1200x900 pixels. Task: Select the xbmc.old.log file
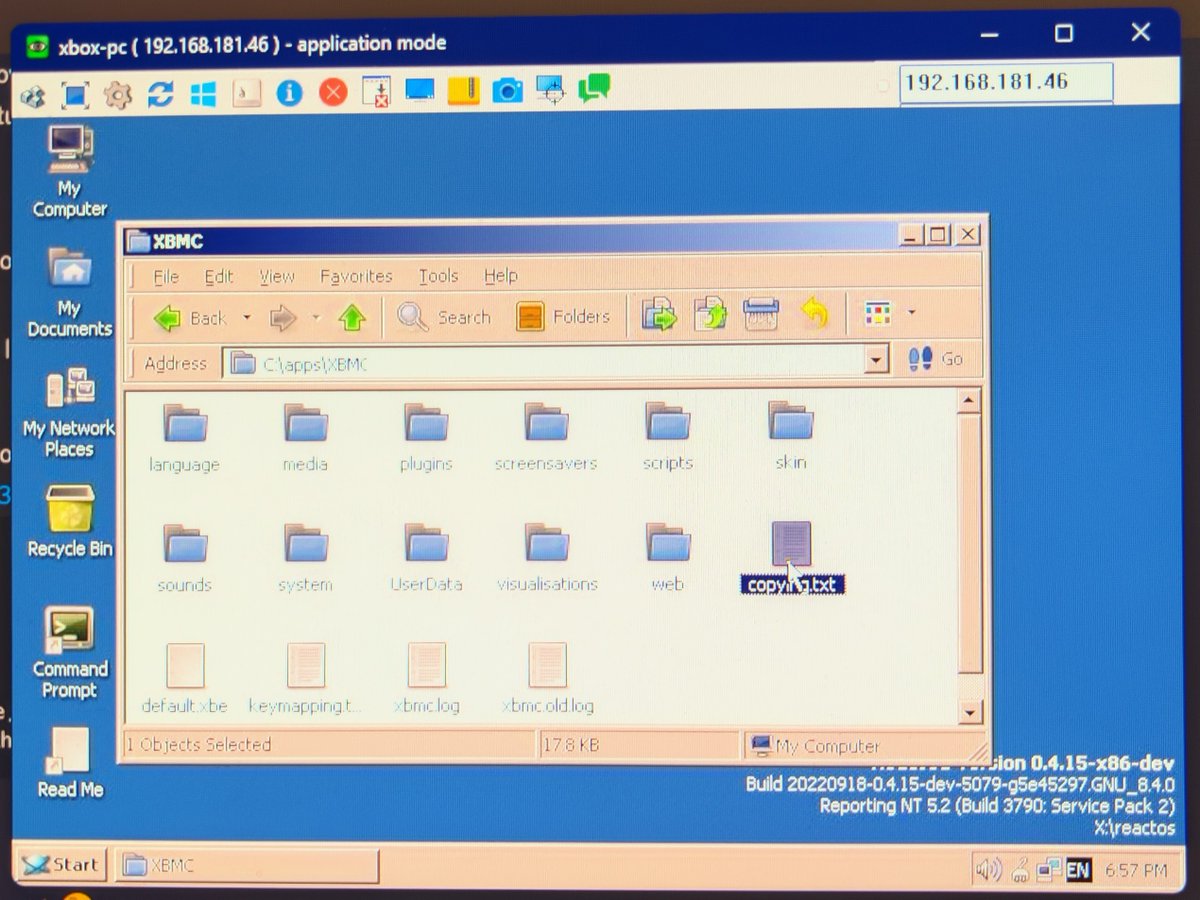click(547, 679)
